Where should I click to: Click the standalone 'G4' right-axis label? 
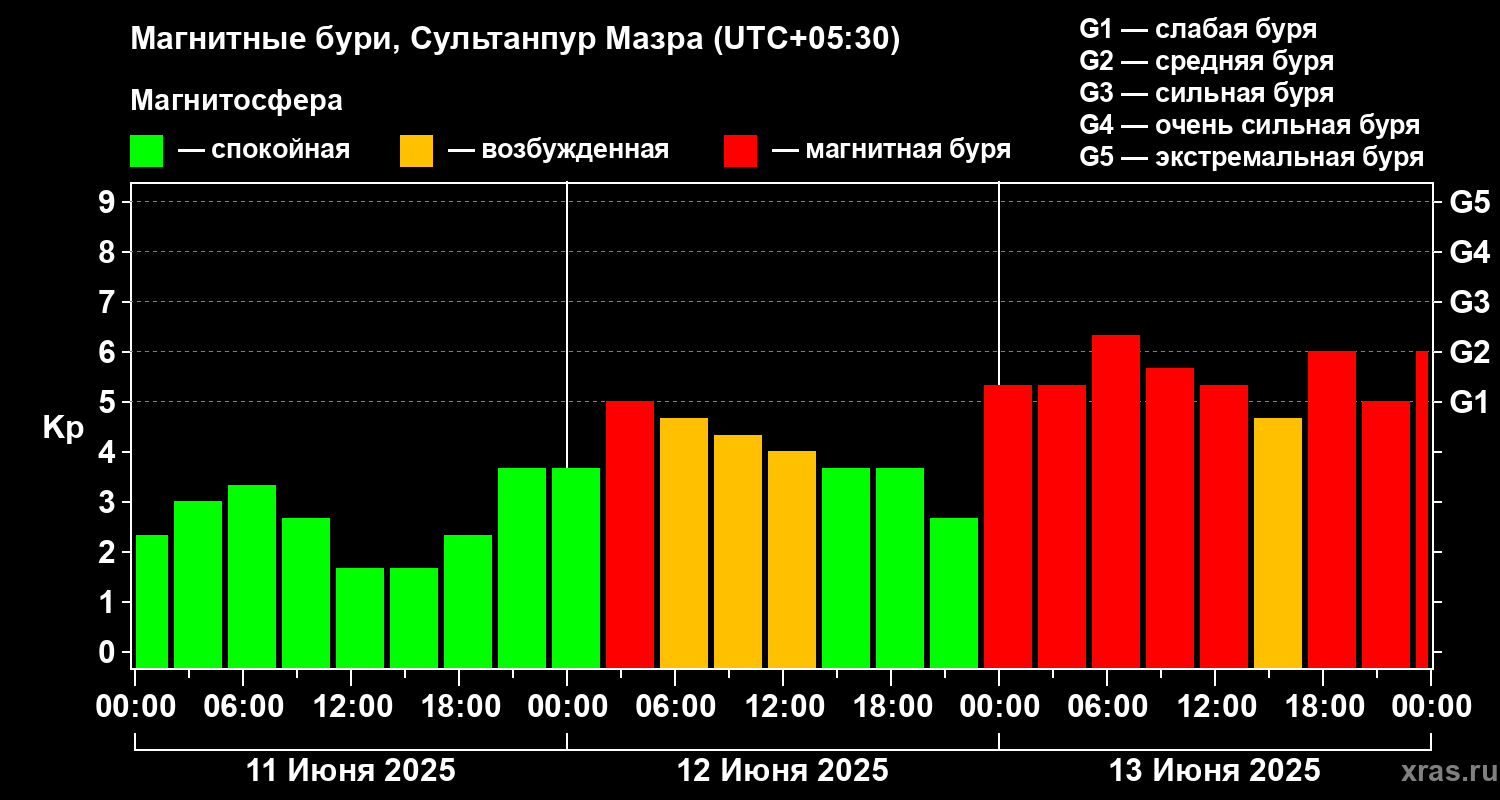coord(1469,252)
